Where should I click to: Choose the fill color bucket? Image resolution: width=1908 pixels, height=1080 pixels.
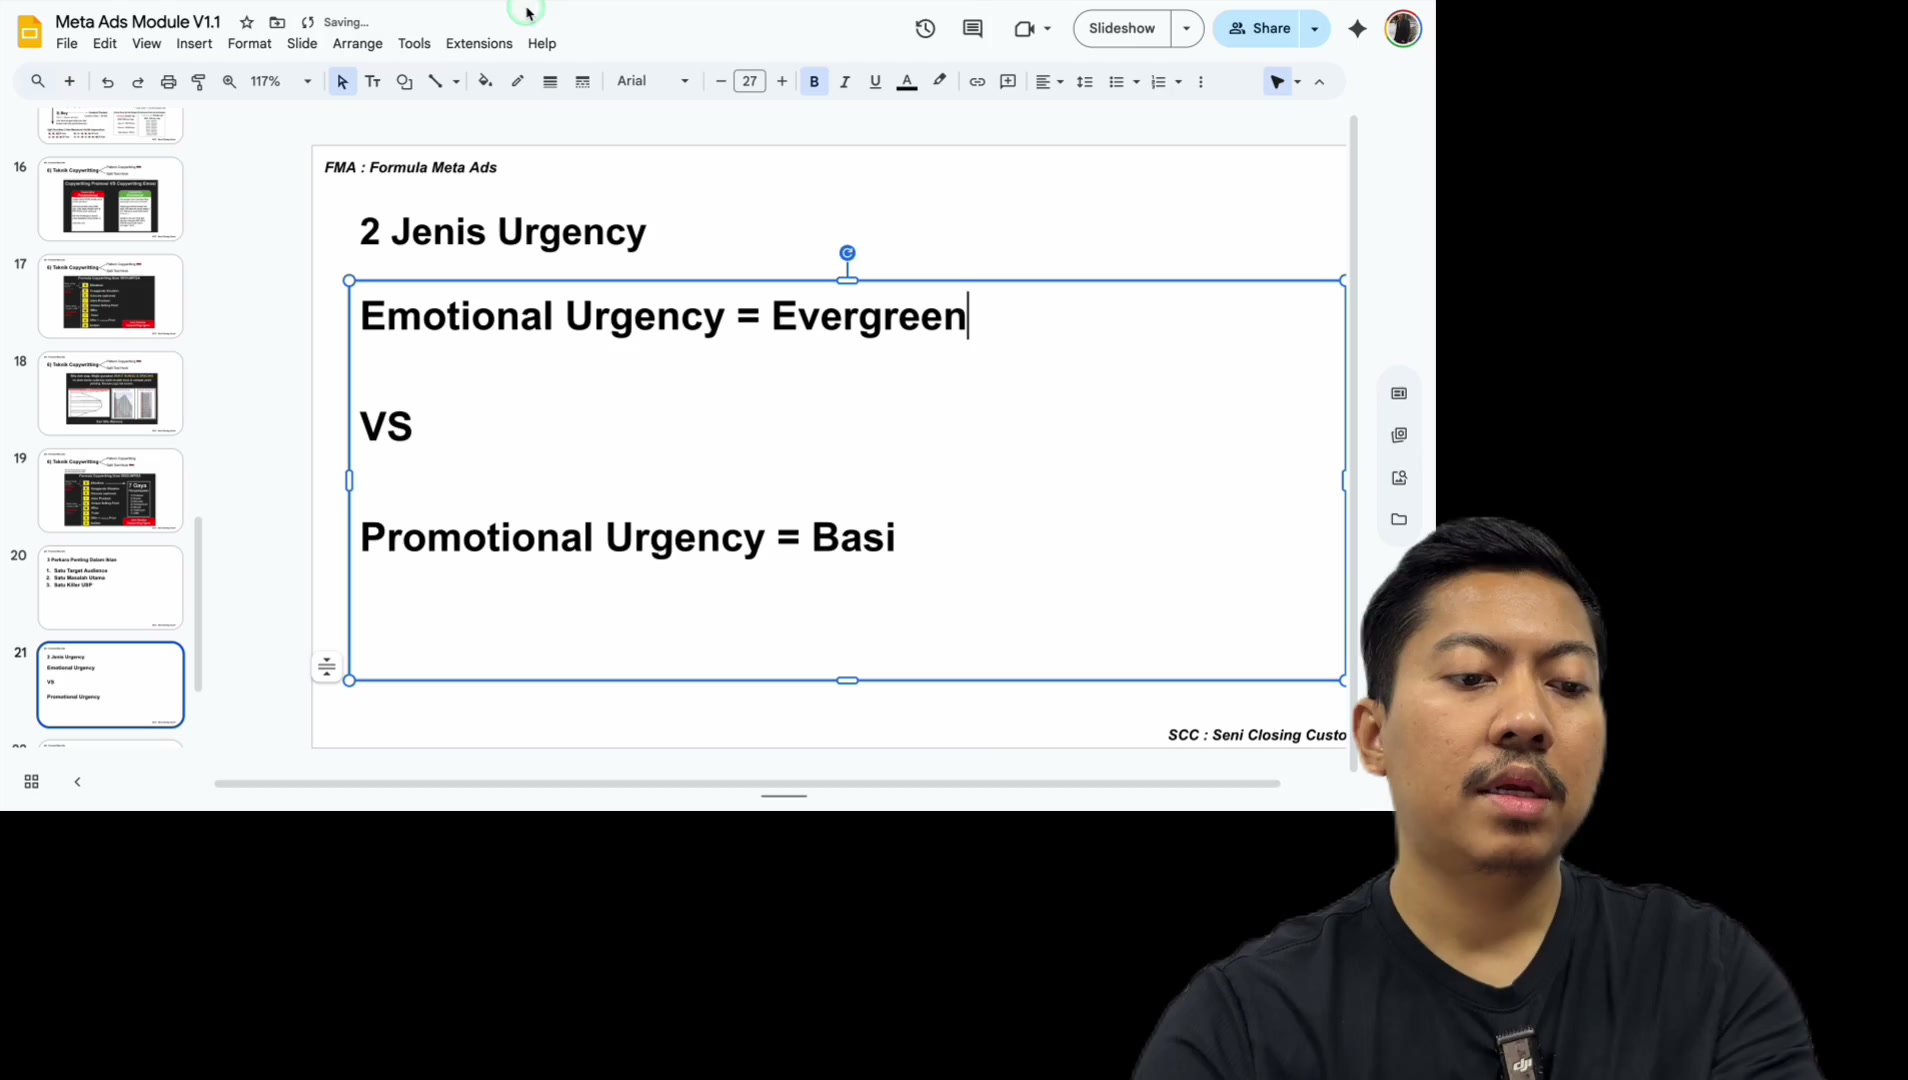click(x=485, y=82)
